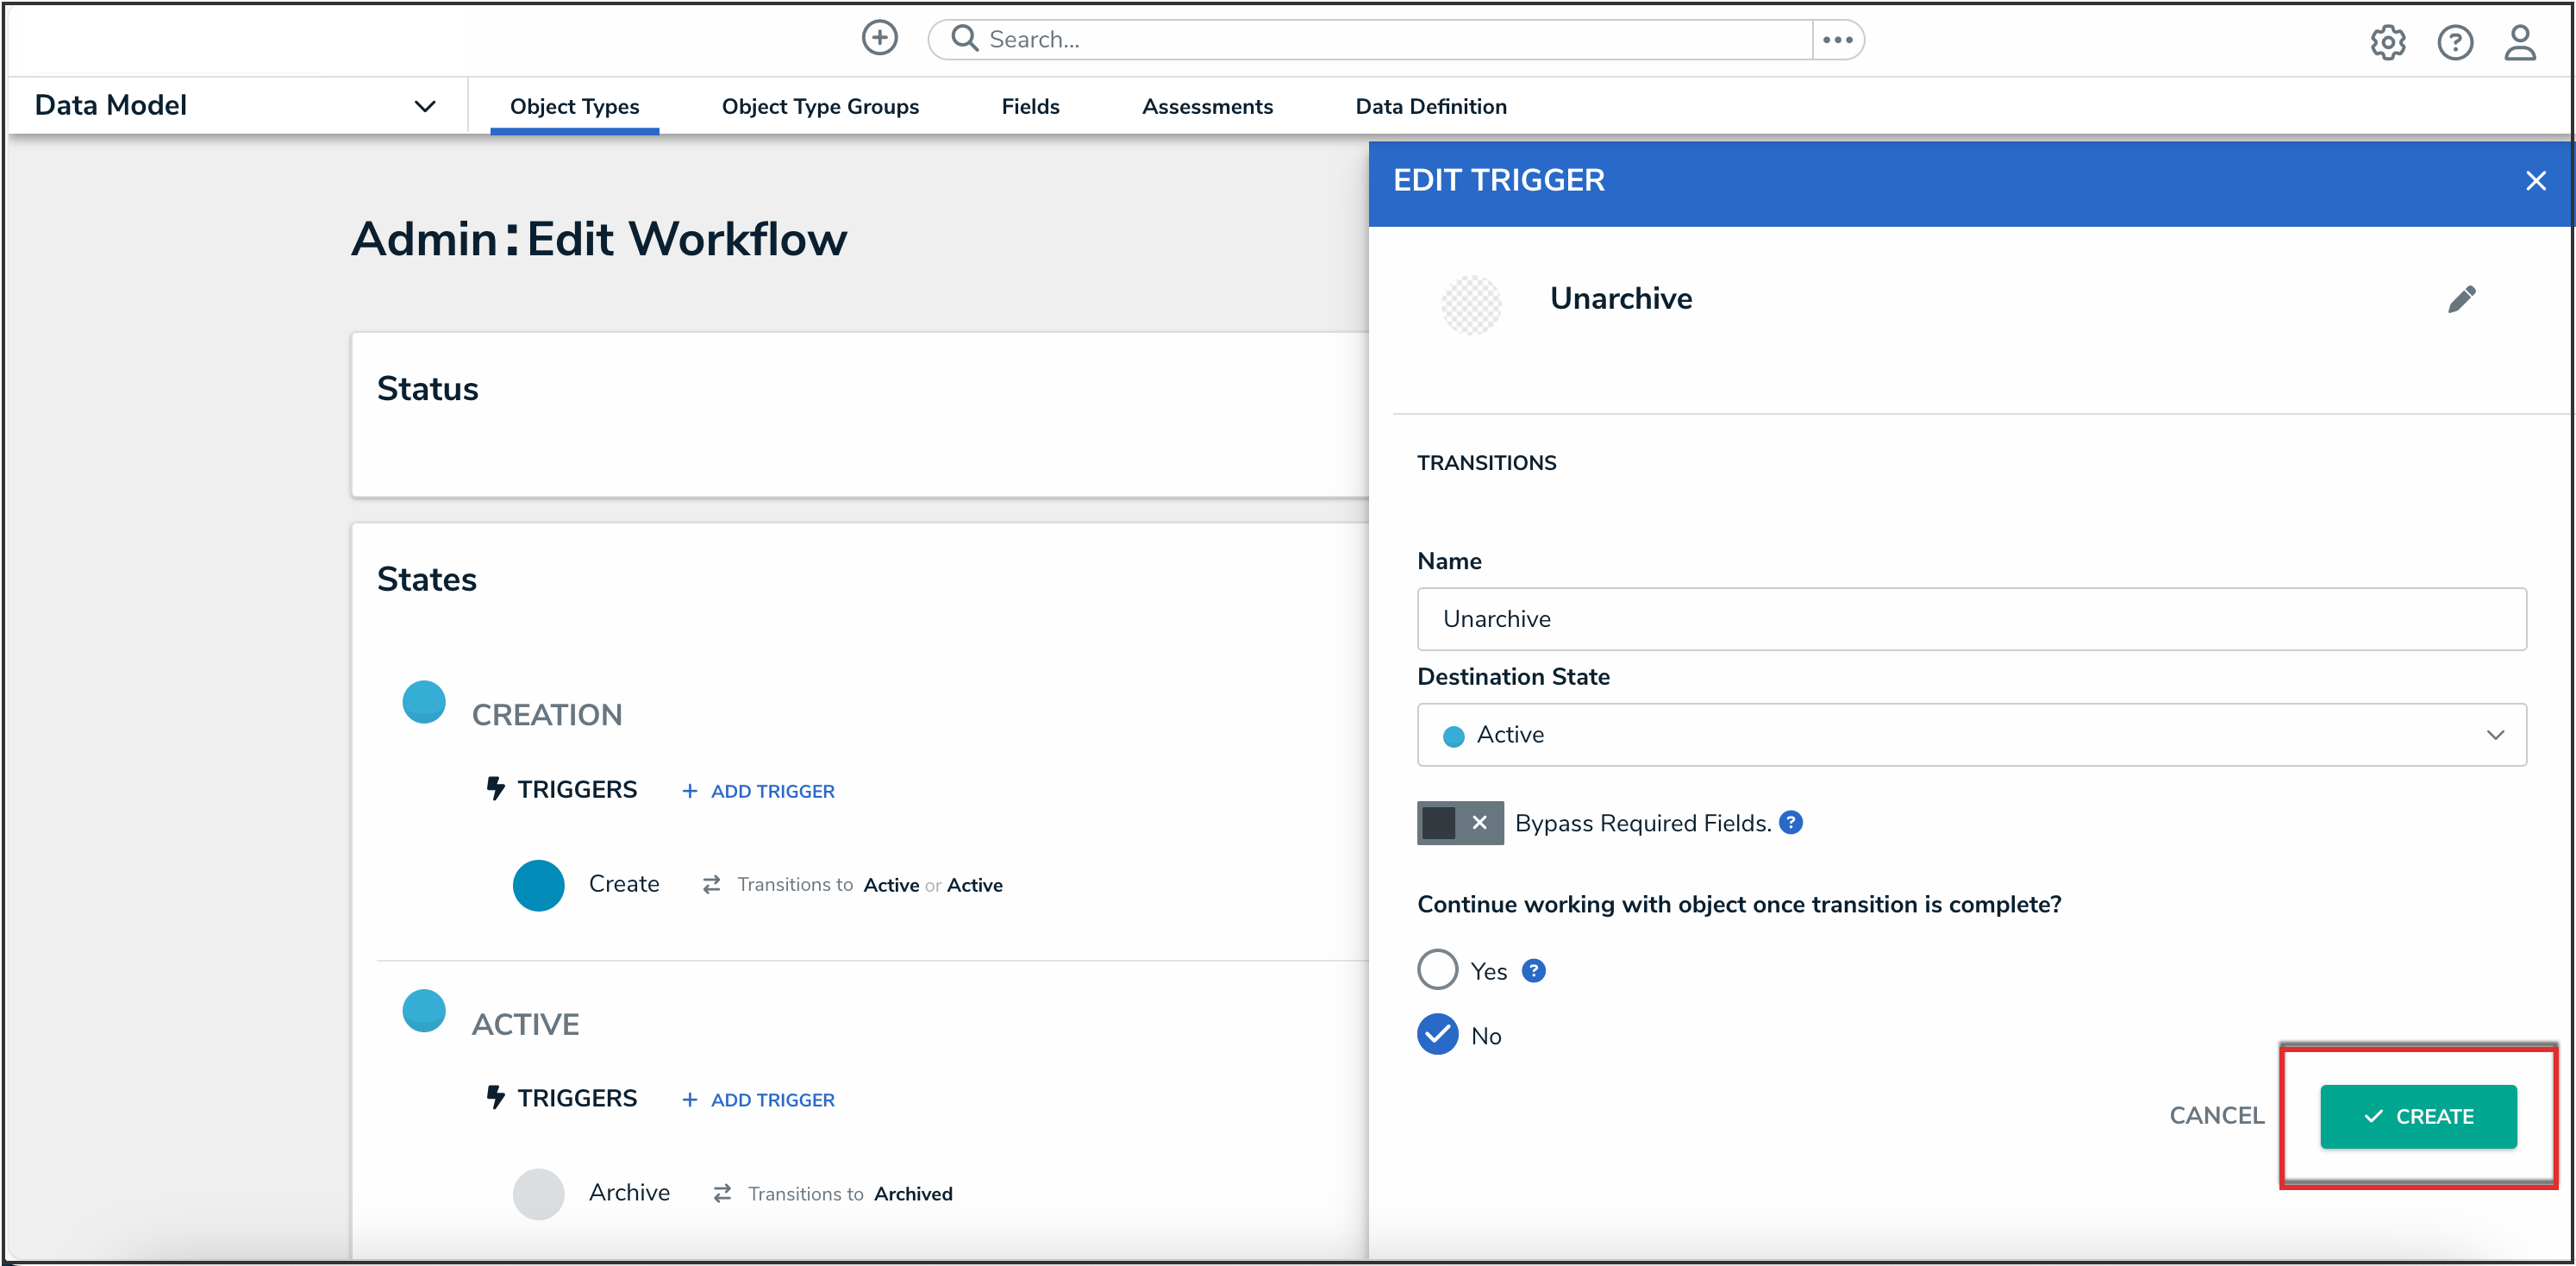The width and height of the screenshot is (2576, 1266).
Task: Click the plus circle add icon
Action: click(879, 38)
